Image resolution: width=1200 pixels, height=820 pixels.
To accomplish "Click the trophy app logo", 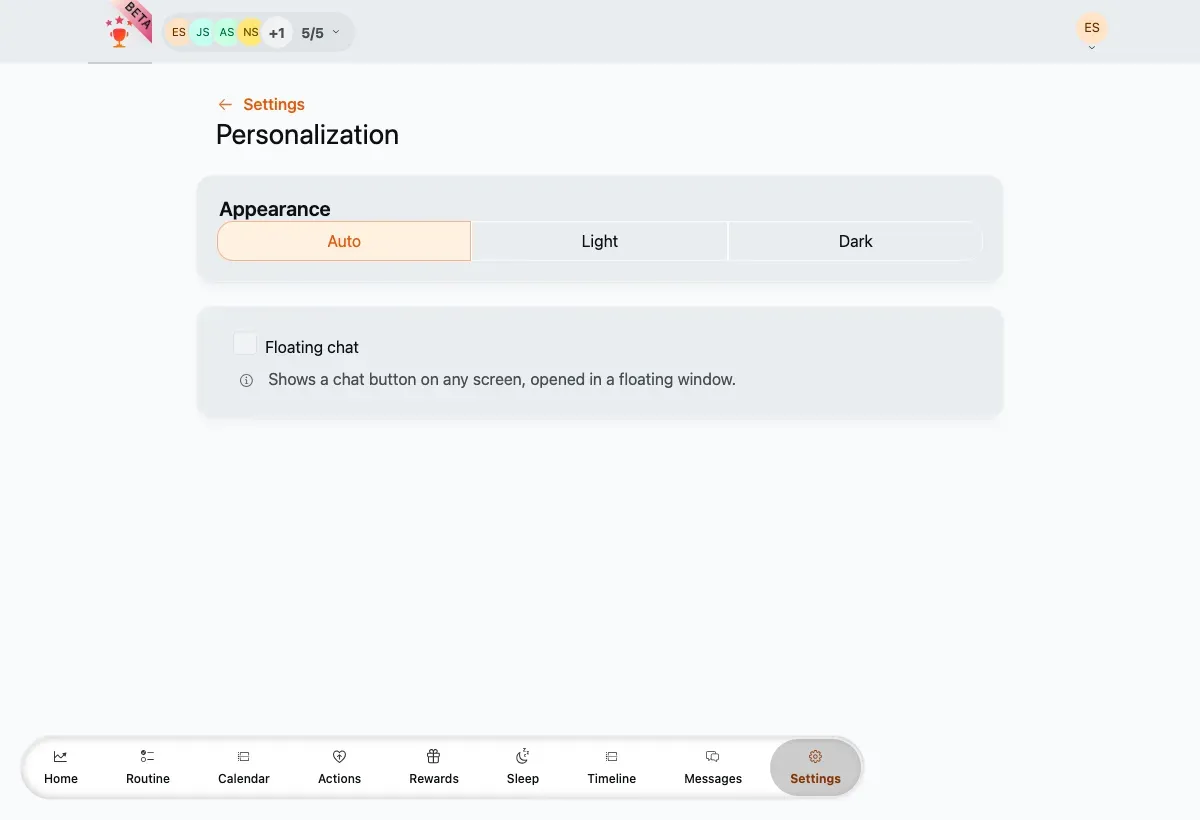I will pyautogui.click(x=120, y=32).
